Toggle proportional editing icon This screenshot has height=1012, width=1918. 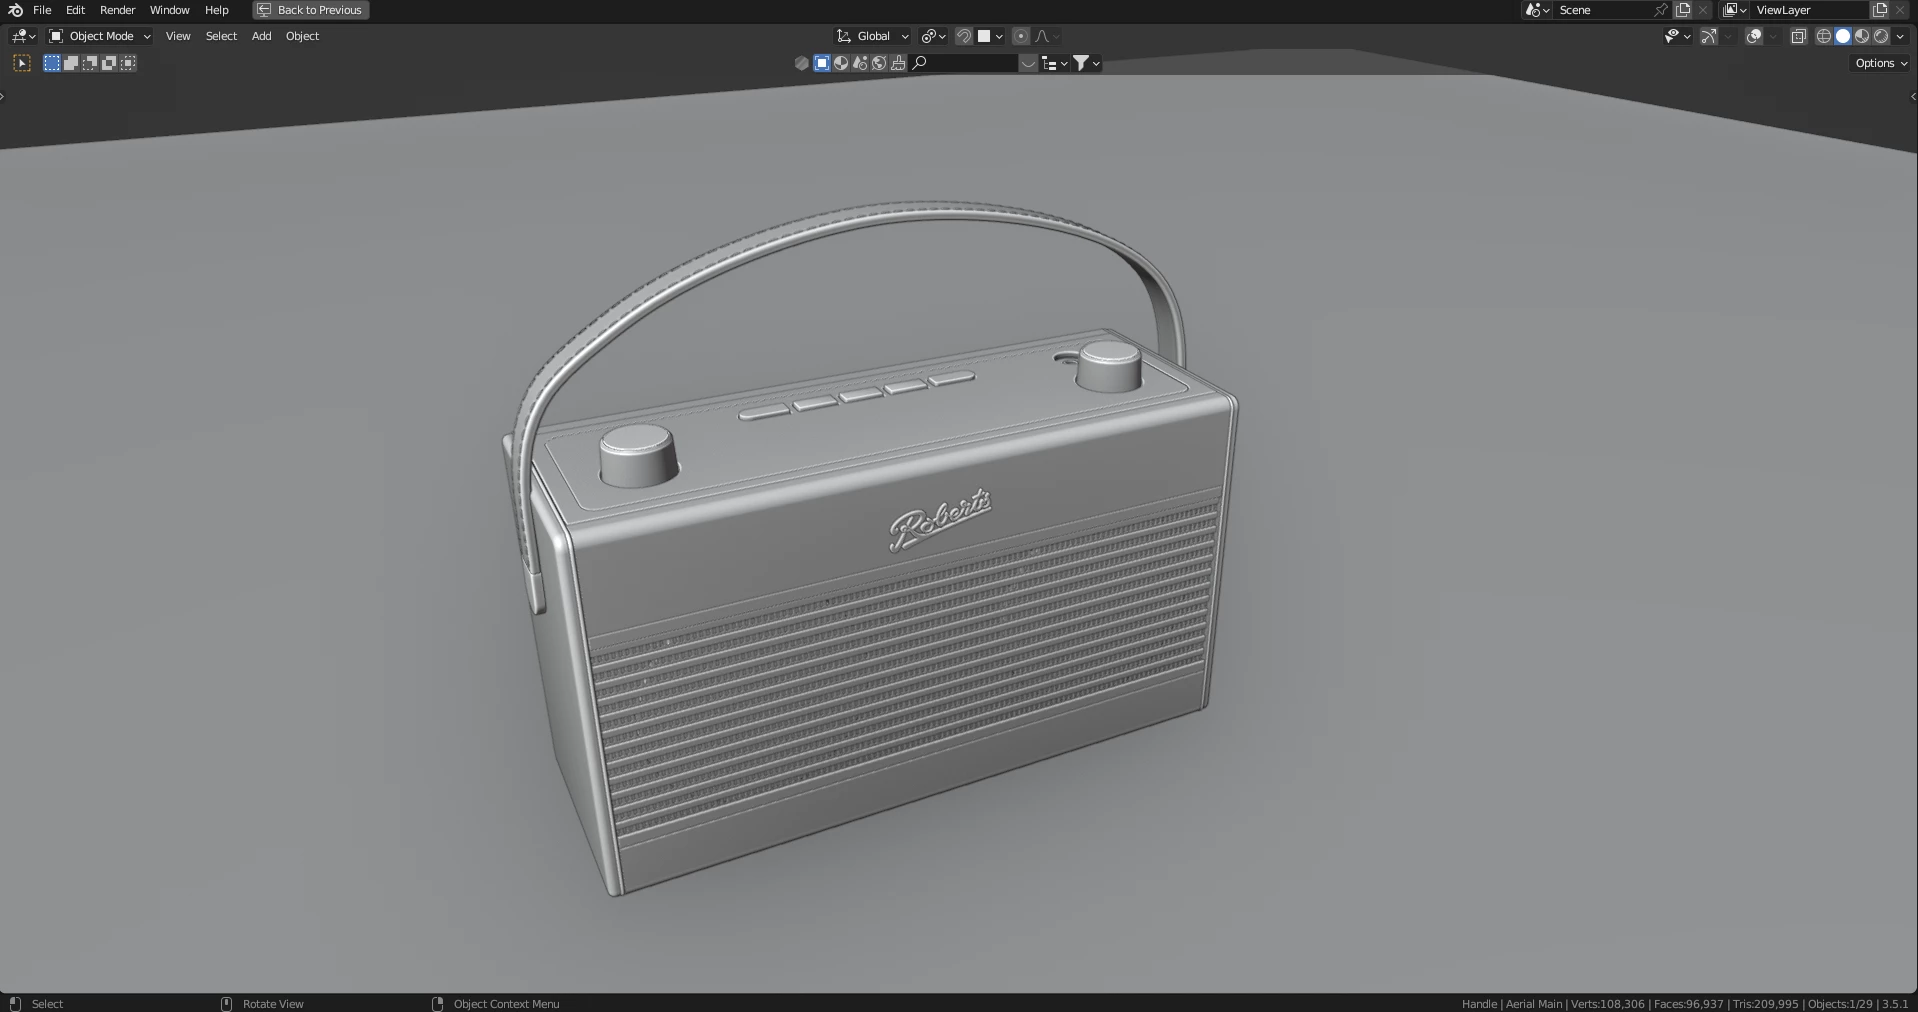[x=1021, y=36]
